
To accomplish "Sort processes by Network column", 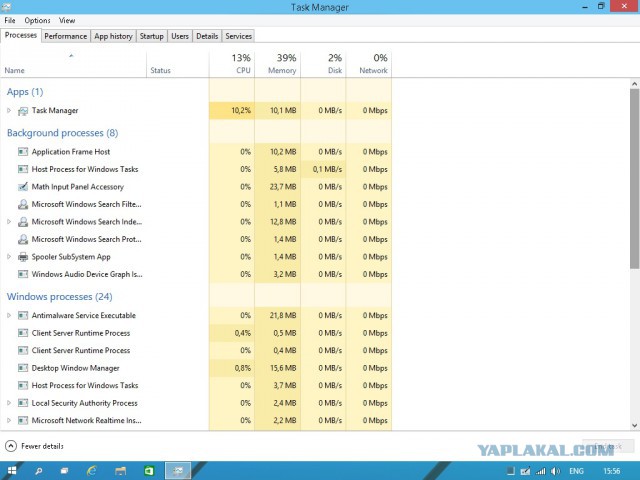I will (369, 64).
